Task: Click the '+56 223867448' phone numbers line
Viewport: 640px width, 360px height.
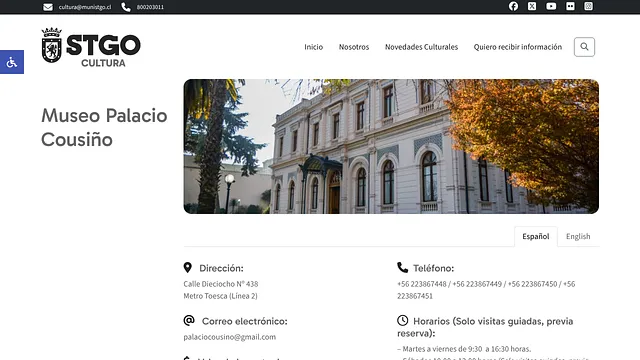Action: 486,290
